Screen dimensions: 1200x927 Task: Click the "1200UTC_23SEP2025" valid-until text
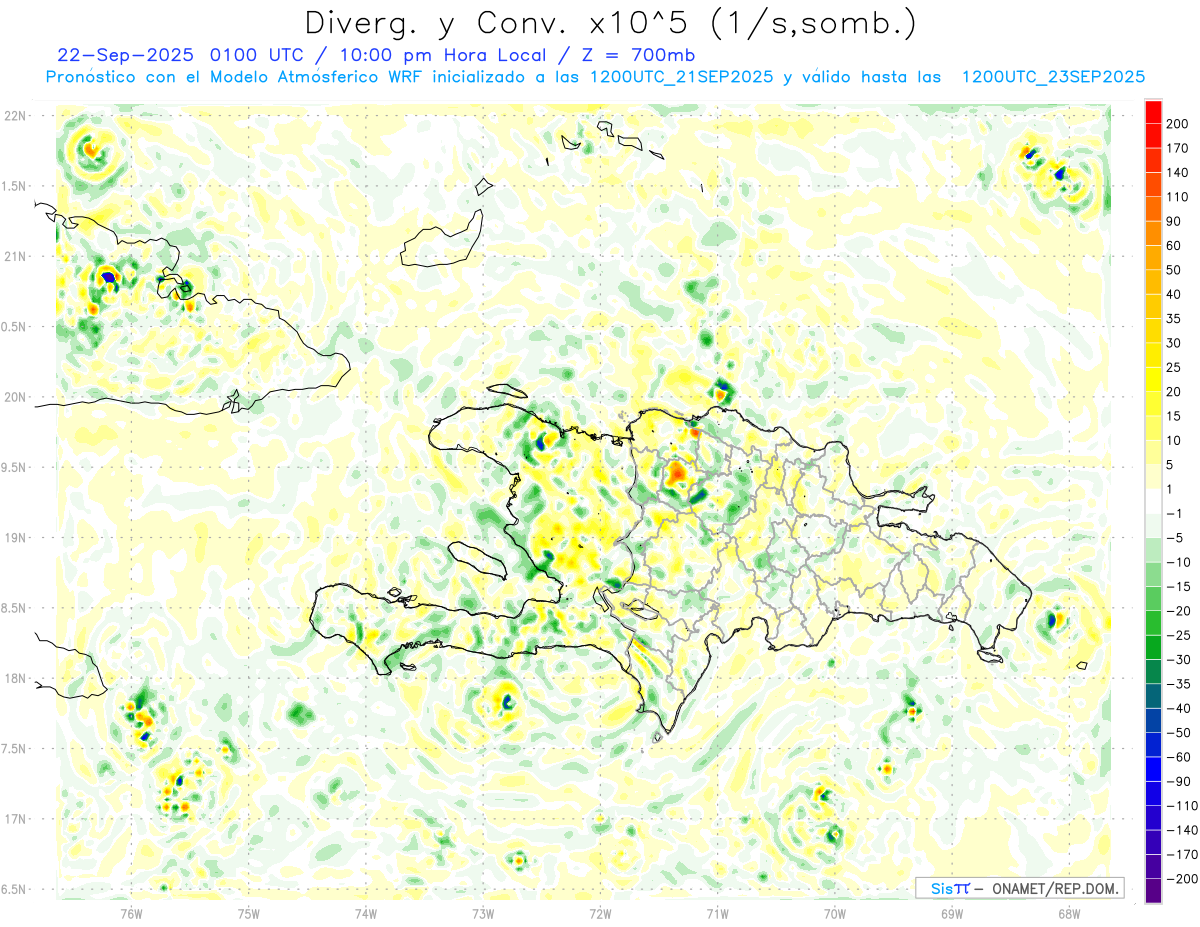1053,77
